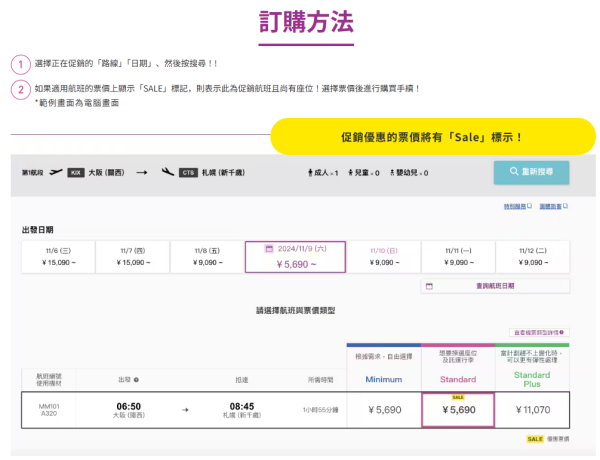Click the magnifier icon in 重新搜尋 button
The image size is (600, 460).
pyautogui.click(x=514, y=171)
